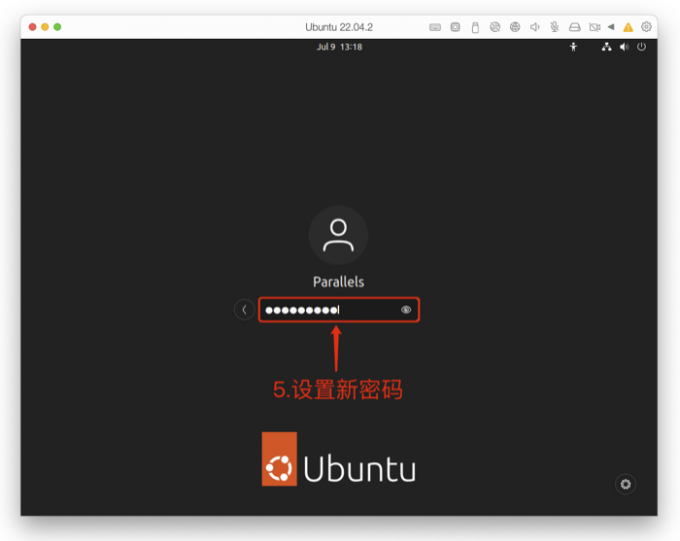The width and height of the screenshot is (680, 541).
Task: Open session options gear at bottom right
Action: [x=625, y=484]
